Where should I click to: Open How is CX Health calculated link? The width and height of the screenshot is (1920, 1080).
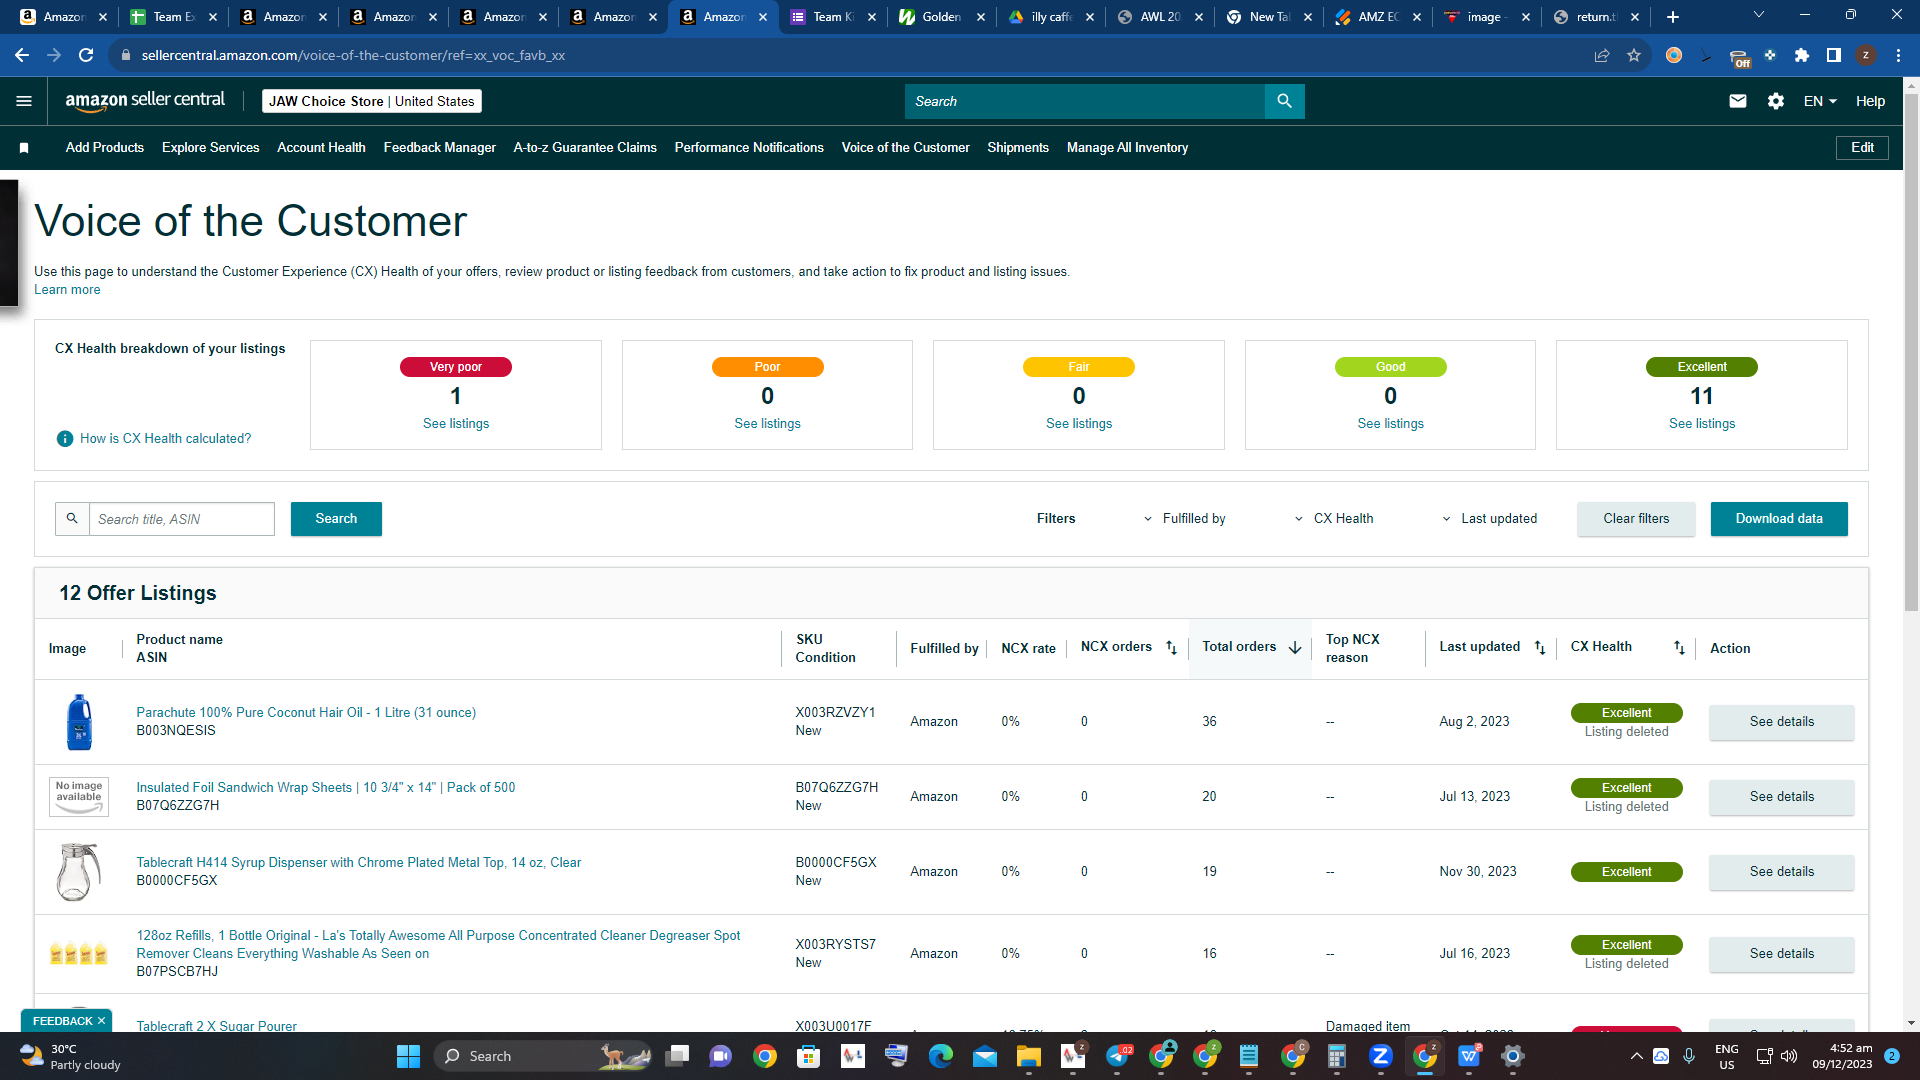(x=166, y=439)
